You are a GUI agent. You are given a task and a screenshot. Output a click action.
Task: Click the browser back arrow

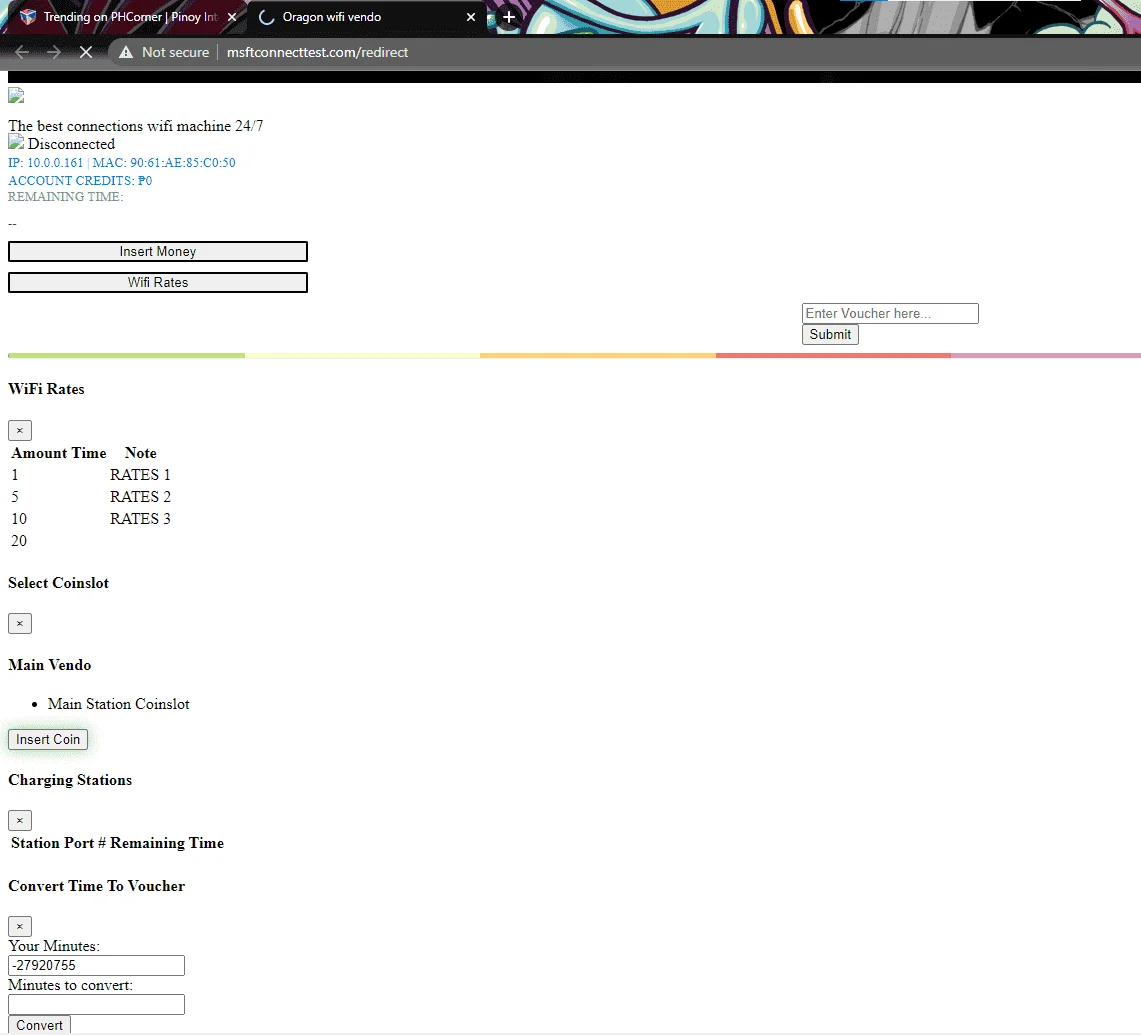coord(22,52)
